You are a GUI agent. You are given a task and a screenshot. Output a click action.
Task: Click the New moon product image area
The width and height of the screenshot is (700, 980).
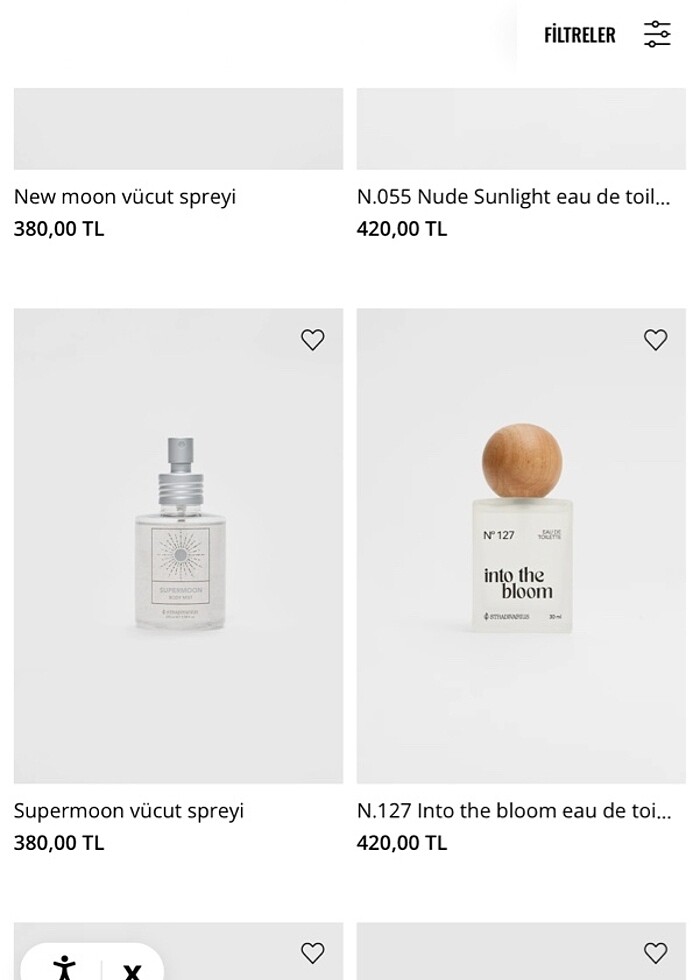point(178,128)
